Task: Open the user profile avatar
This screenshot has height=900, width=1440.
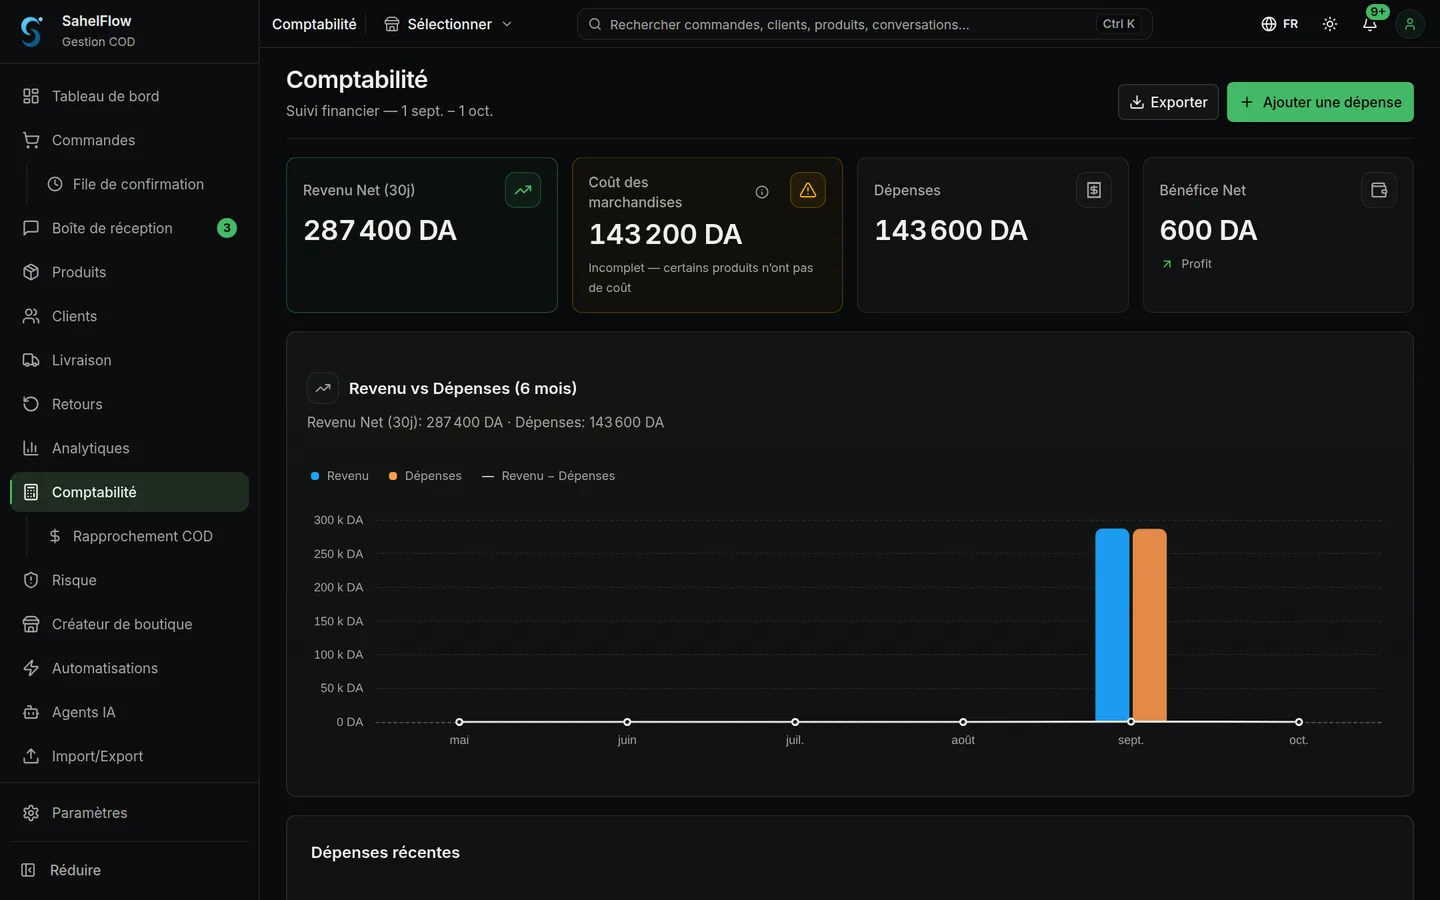Action: coord(1410,24)
